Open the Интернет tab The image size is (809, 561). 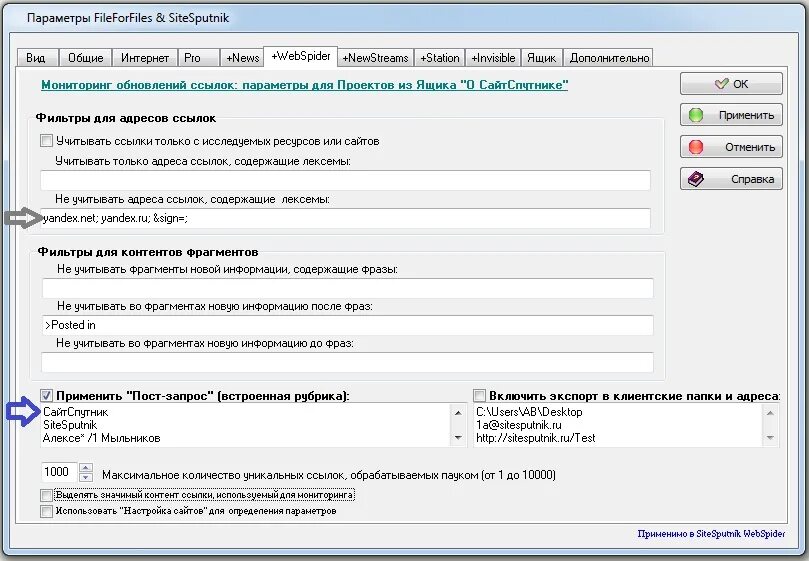[145, 58]
